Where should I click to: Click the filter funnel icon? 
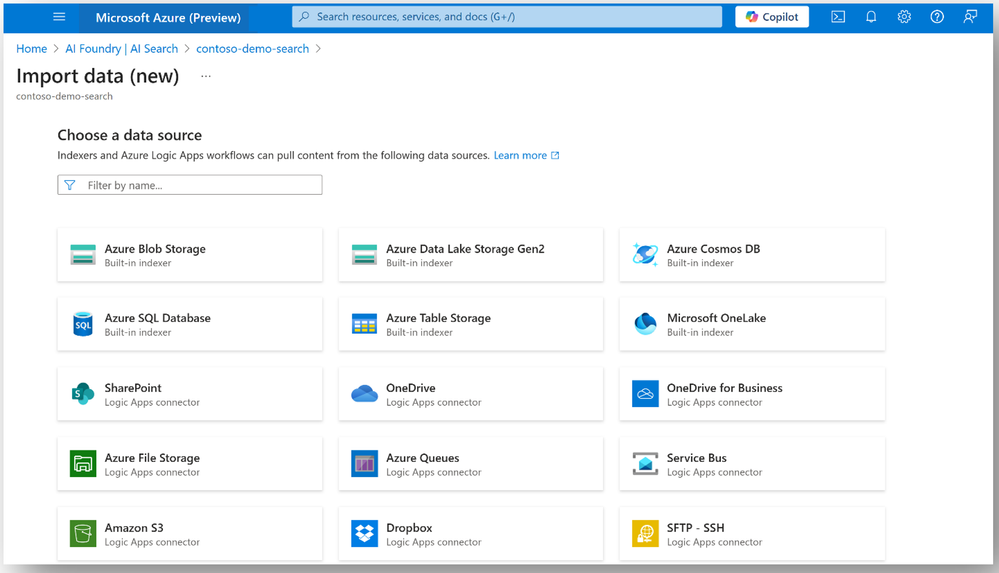pos(70,185)
